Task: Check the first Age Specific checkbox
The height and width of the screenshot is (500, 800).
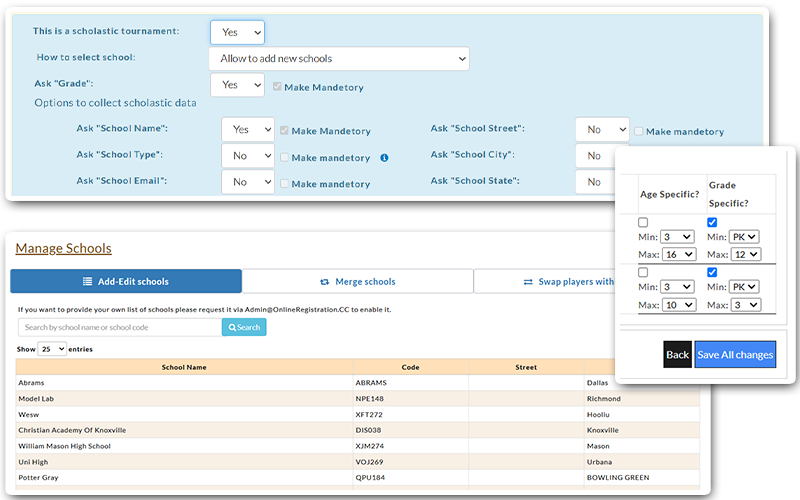Action: coord(643,222)
